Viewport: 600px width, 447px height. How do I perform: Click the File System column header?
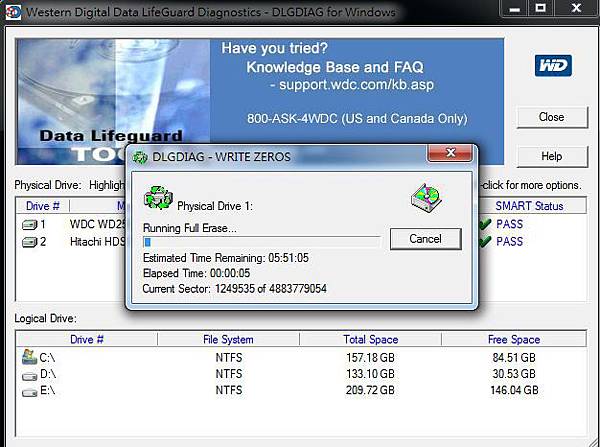pos(228,339)
